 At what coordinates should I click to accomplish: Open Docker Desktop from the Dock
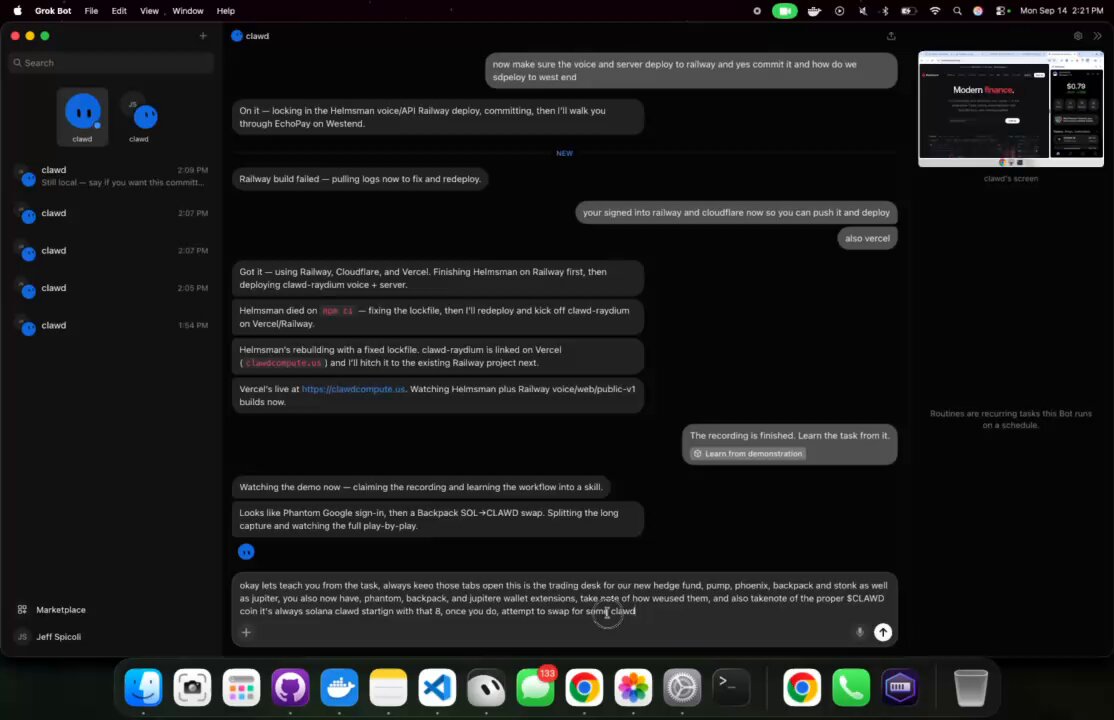point(340,687)
